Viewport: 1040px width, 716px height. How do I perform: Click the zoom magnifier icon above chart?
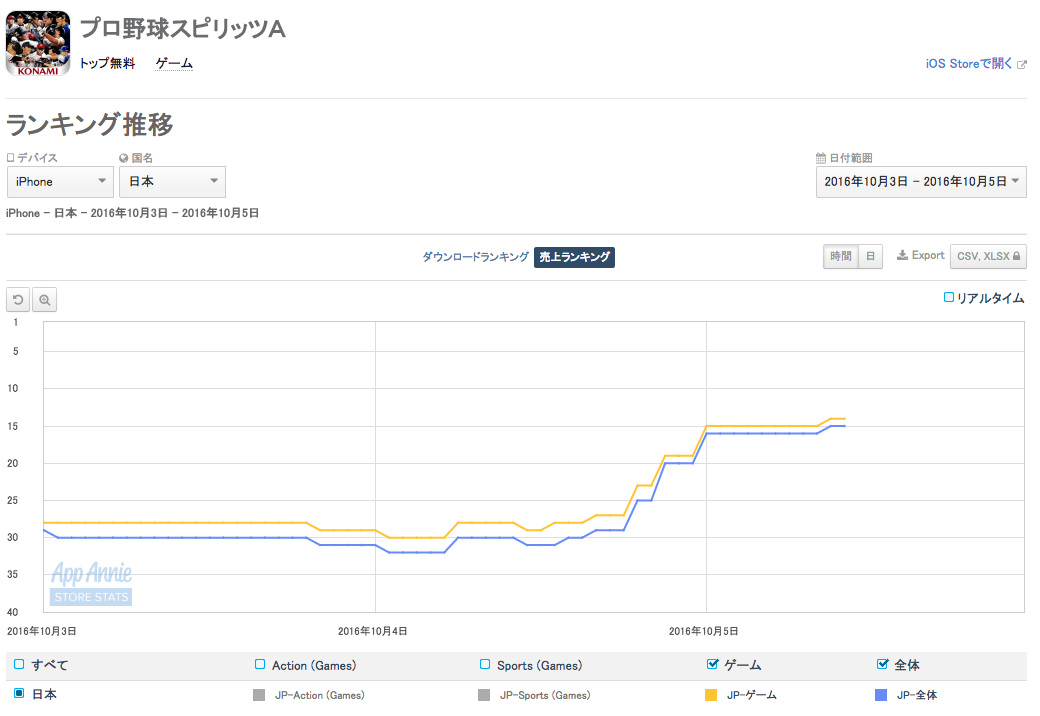(x=44, y=300)
